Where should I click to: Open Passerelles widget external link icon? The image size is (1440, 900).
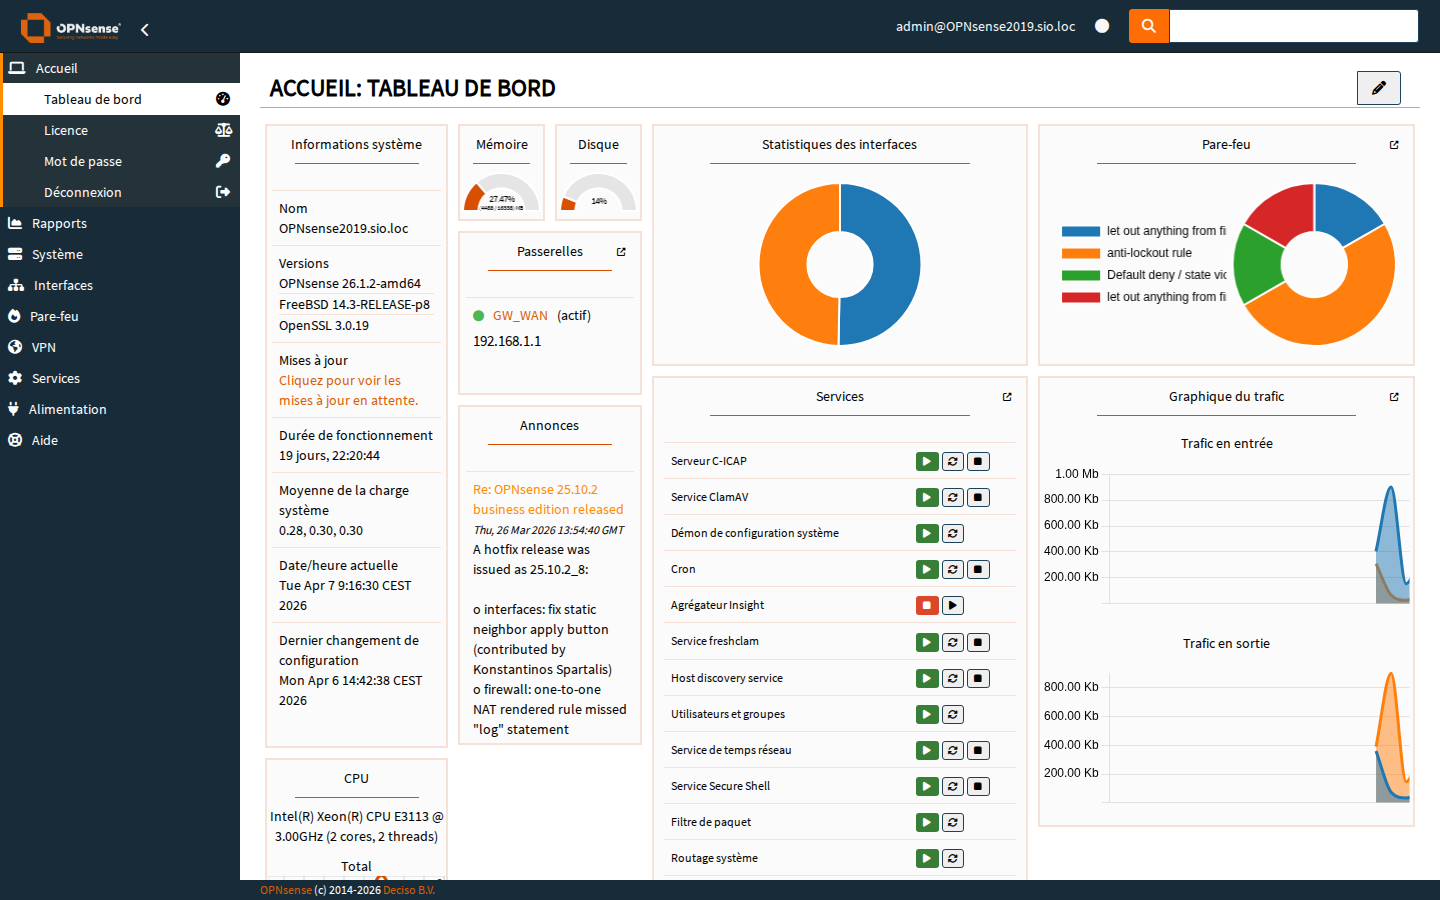click(621, 252)
